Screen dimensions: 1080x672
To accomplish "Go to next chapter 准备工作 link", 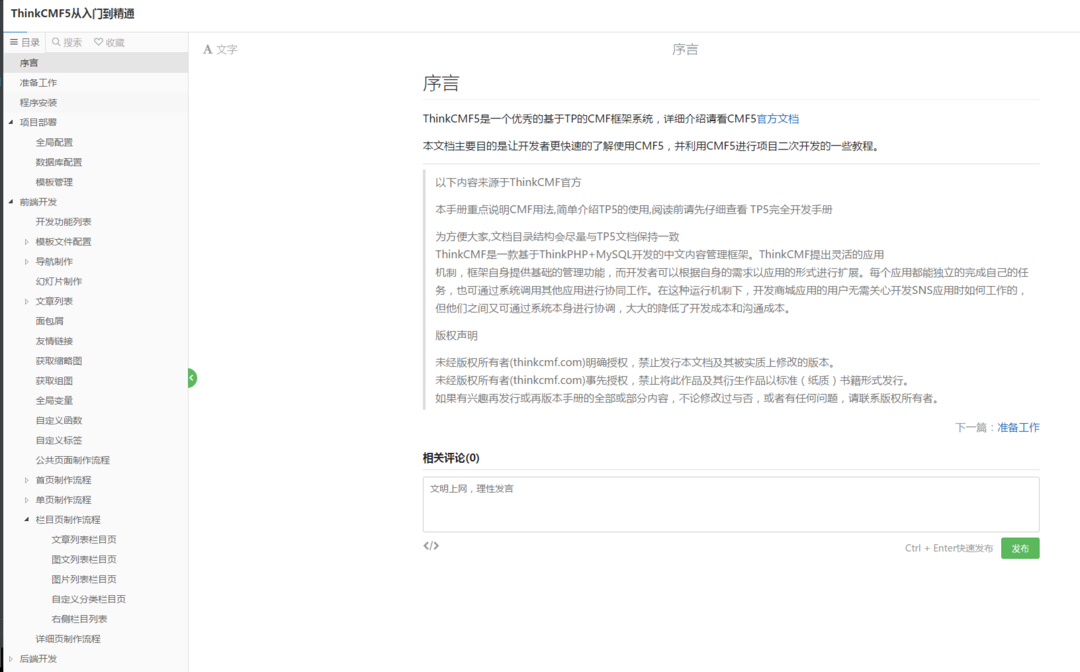I will tap(1018, 427).
